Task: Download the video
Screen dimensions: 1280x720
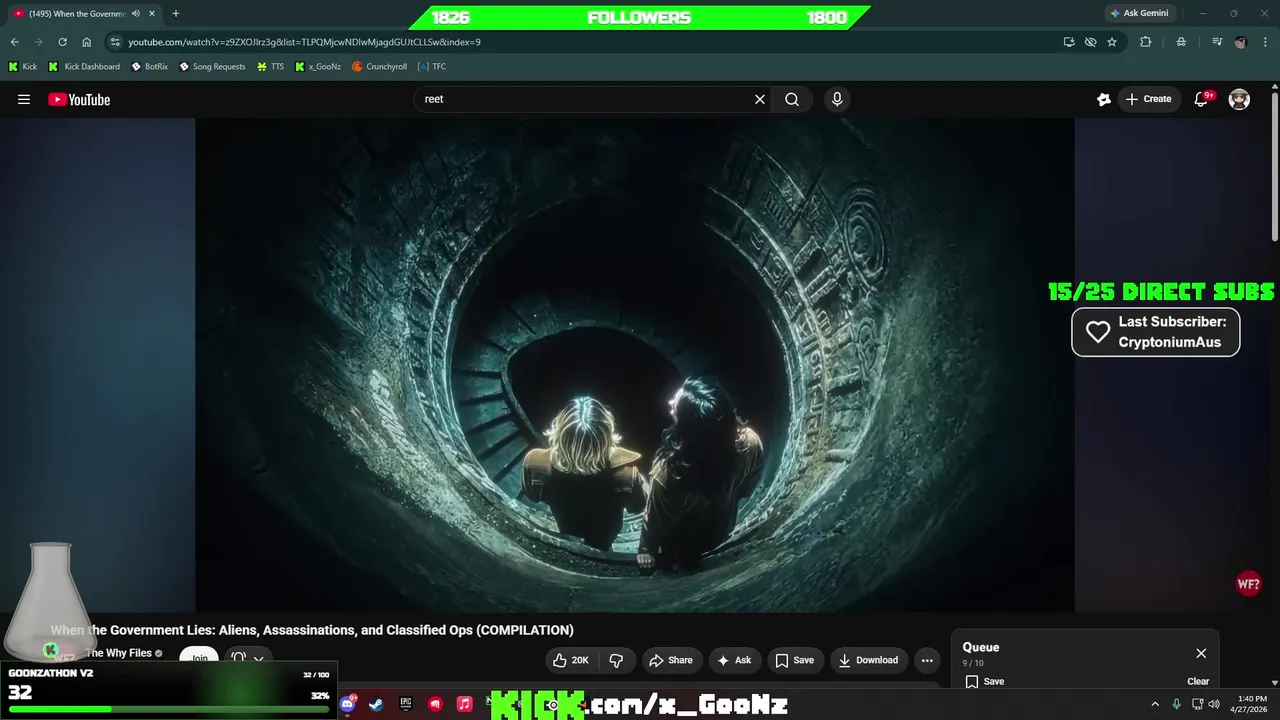Action: (869, 660)
